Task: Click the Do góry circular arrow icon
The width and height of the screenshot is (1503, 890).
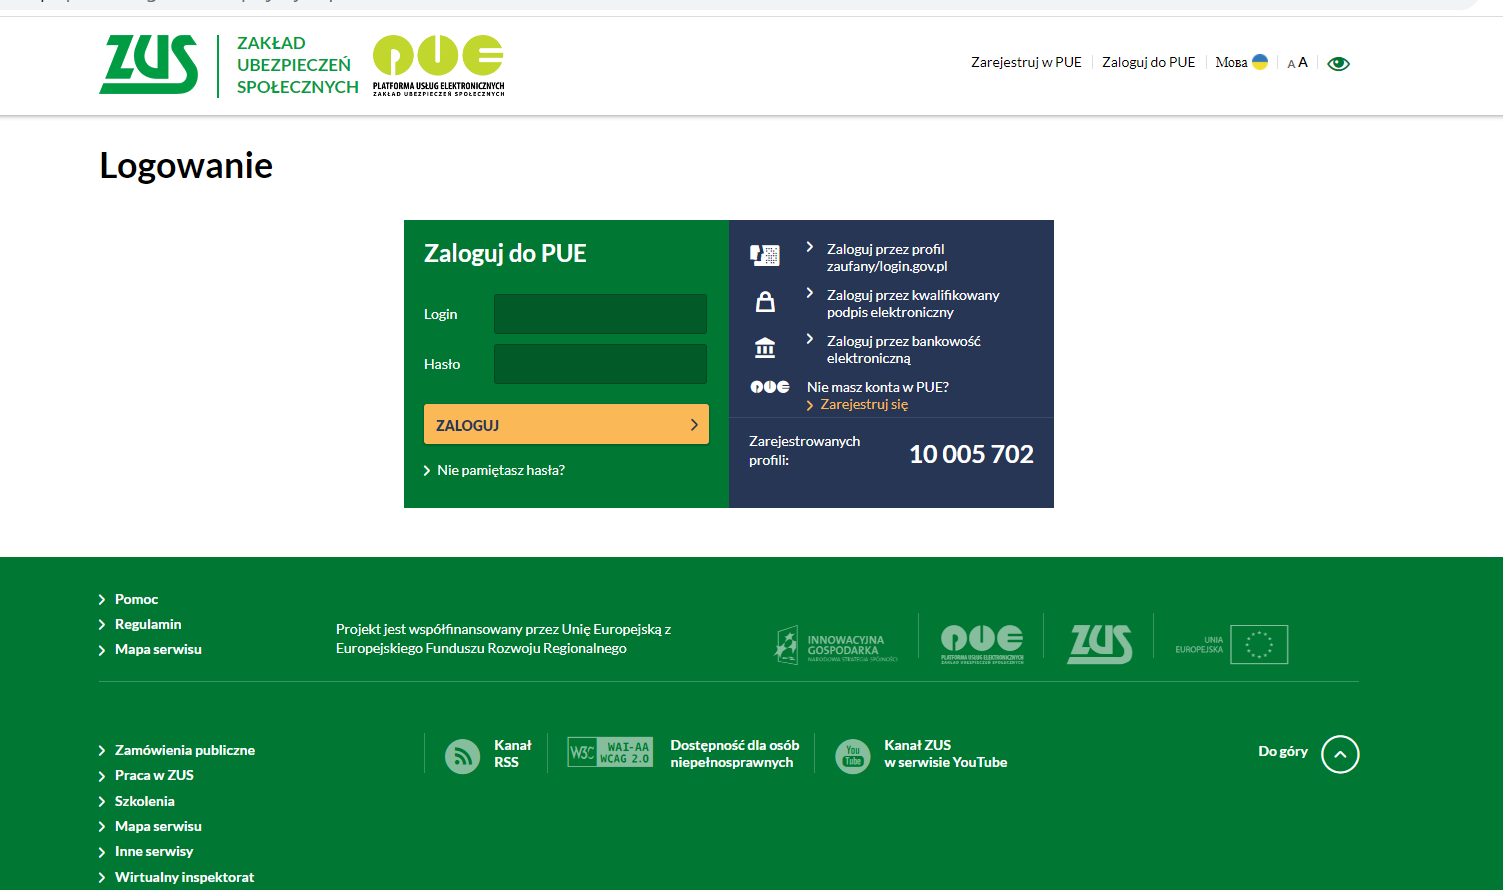Action: [x=1340, y=754]
